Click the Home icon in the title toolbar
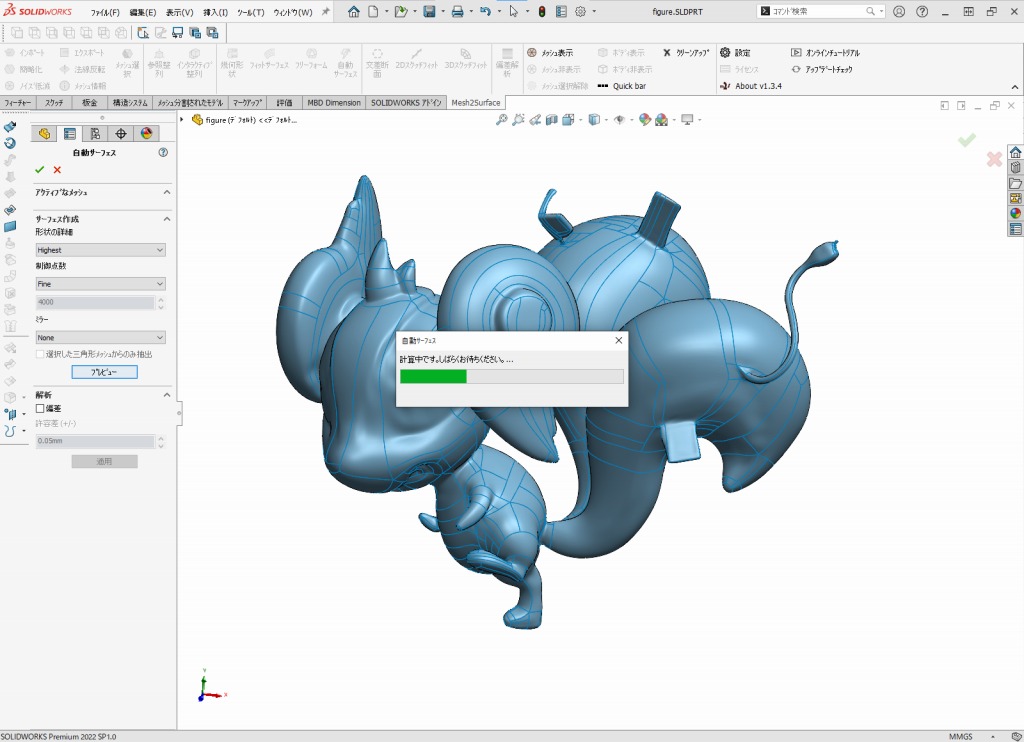This screenshot has width=1024, height=742. click(x=353, y=11)
